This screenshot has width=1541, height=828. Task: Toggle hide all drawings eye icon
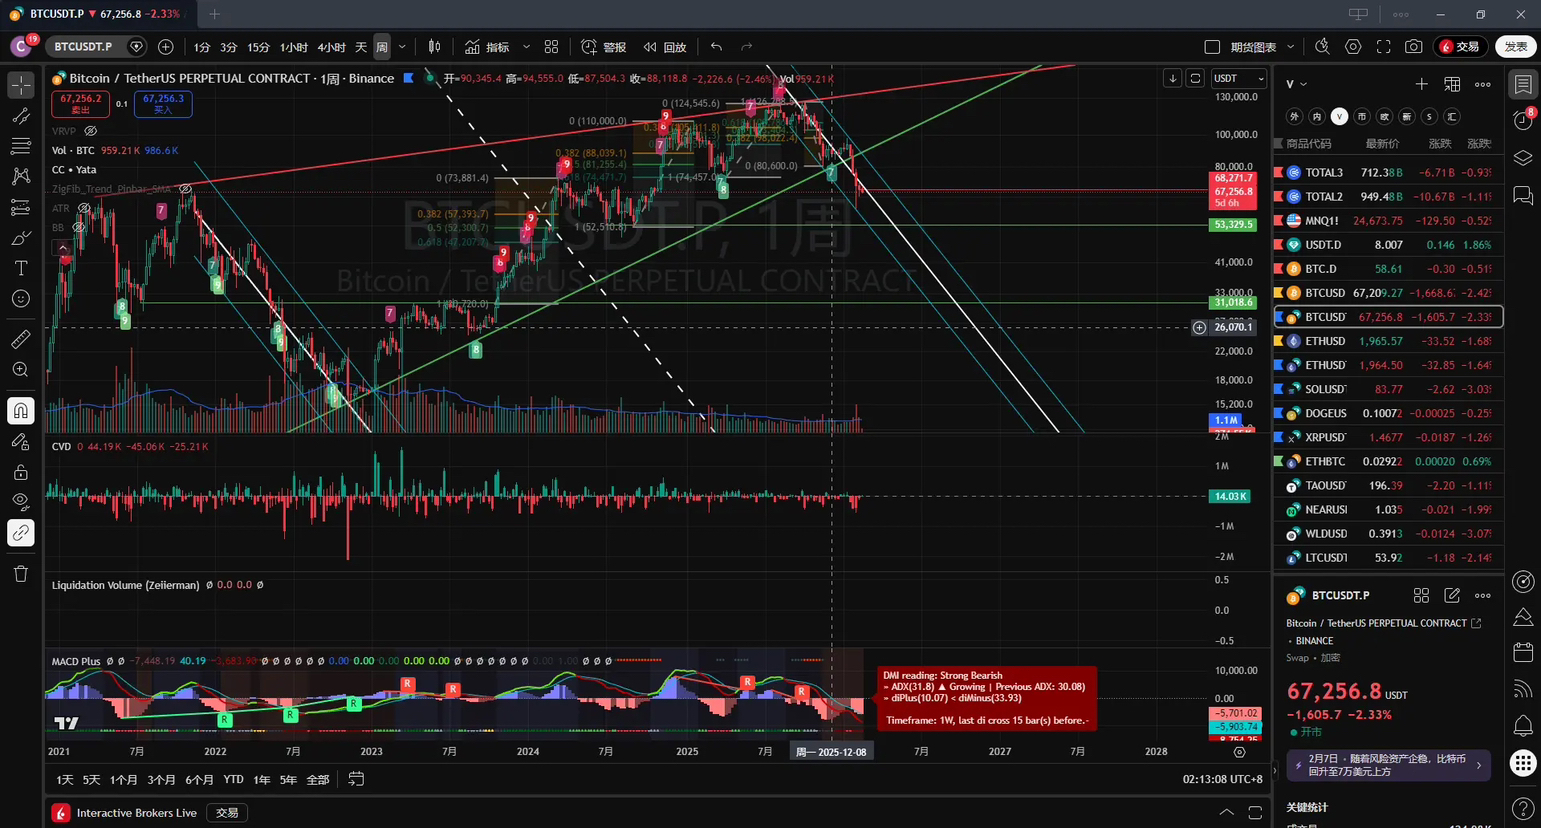20,502
